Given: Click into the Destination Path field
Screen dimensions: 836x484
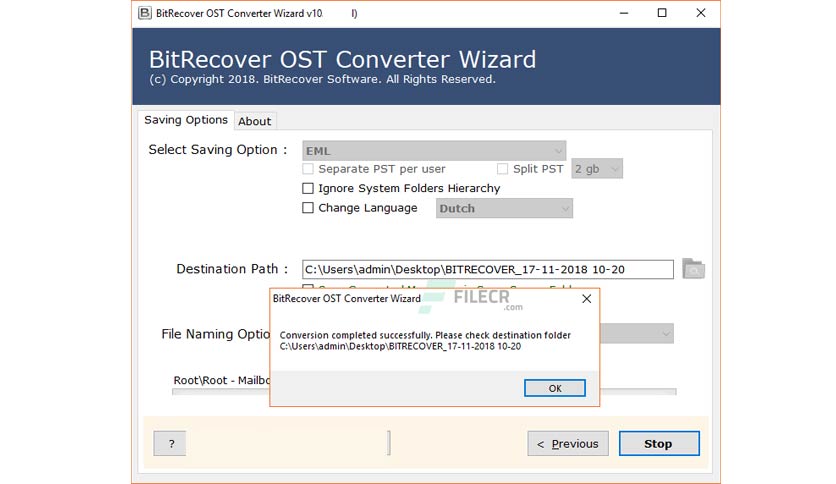Looking at the screenshot, I should pyautogui.click(x=487, y=269).
